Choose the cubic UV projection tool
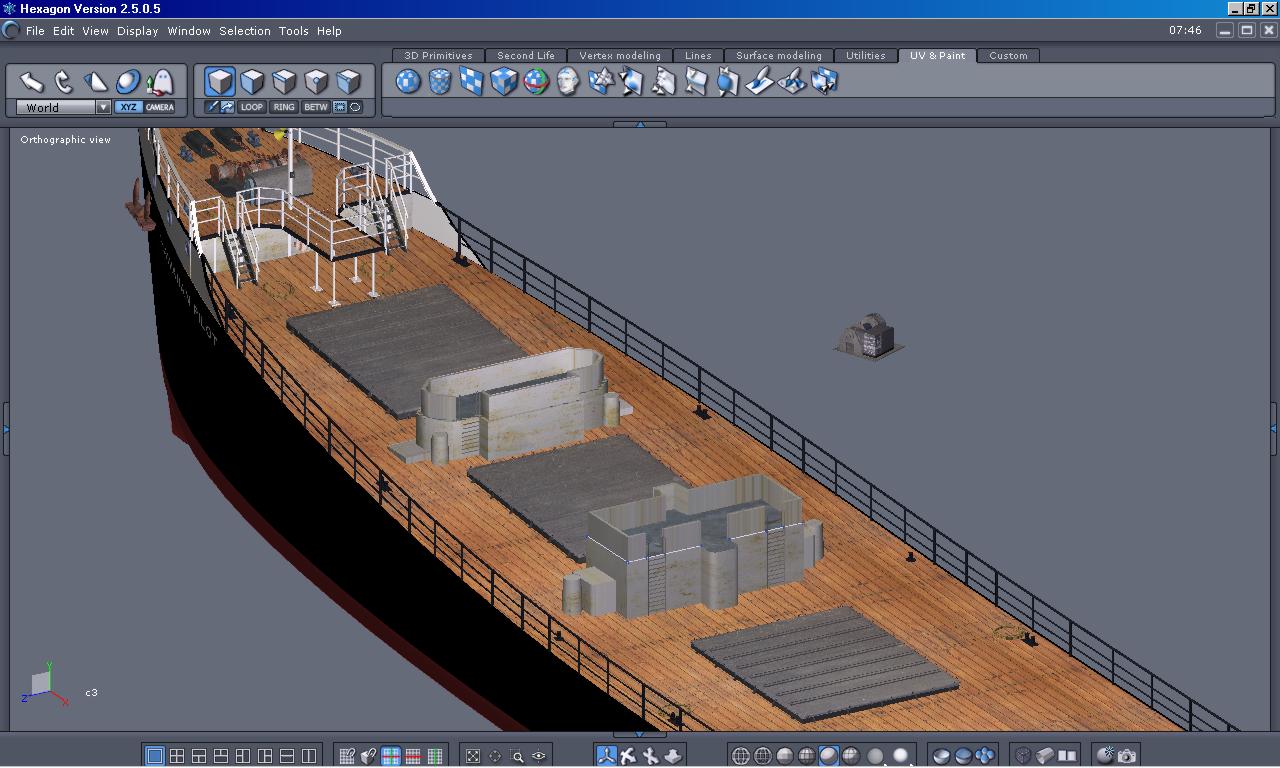Image resolution: width=1280 pixels, height=768 pixels. pos(504,81)
